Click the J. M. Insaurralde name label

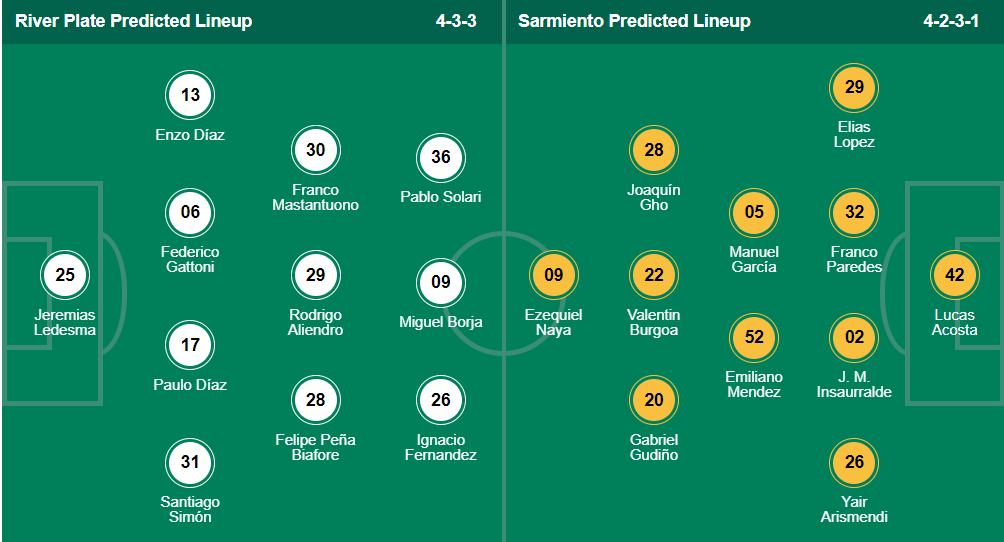point(854,384)
